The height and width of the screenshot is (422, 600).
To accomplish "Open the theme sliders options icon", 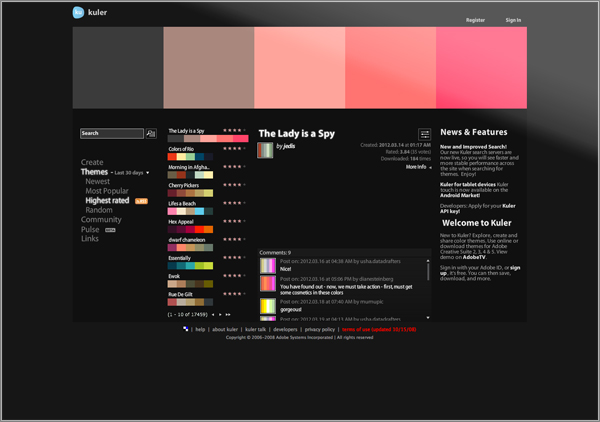I will [424, 134].
